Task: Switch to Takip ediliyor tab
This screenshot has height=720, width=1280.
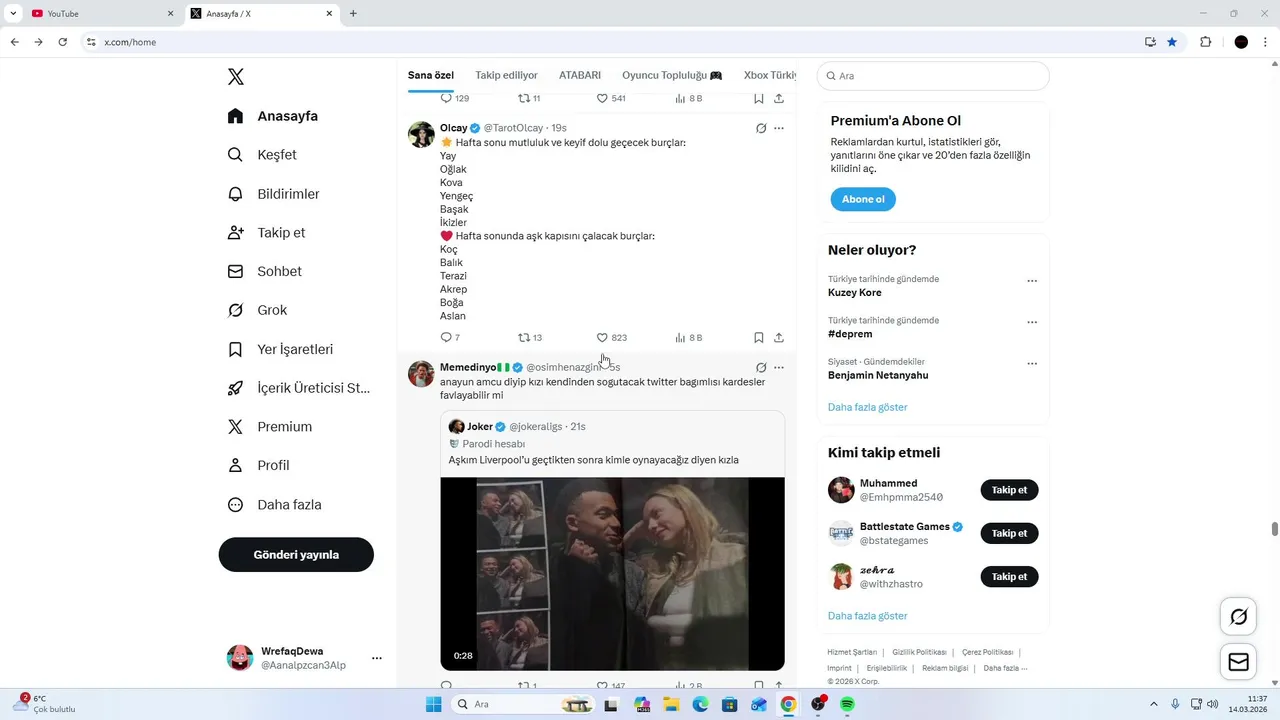Action: 506,75
